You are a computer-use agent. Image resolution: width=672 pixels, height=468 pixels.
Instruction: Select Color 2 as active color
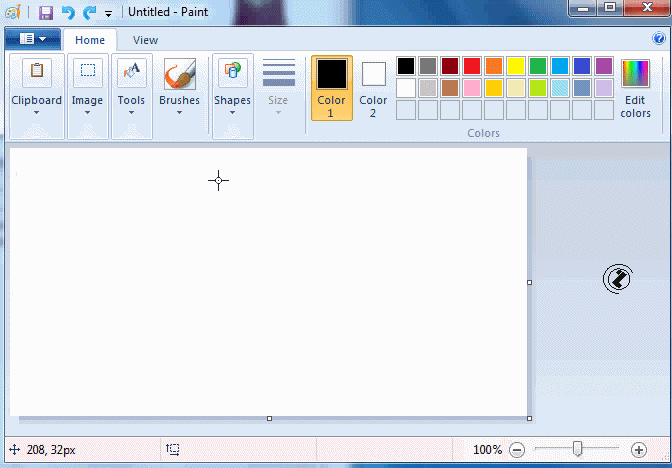click(373, 88)
